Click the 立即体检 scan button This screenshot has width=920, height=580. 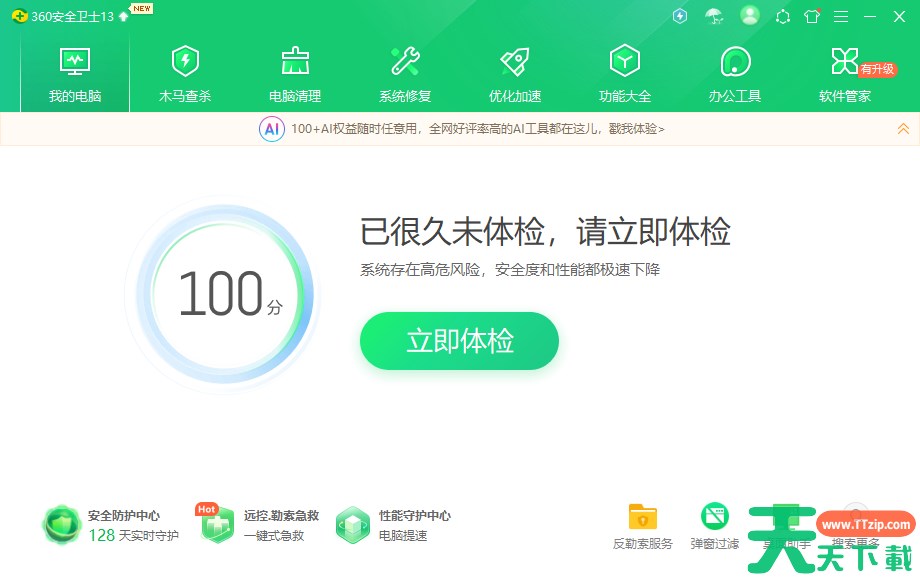[459, 341]
